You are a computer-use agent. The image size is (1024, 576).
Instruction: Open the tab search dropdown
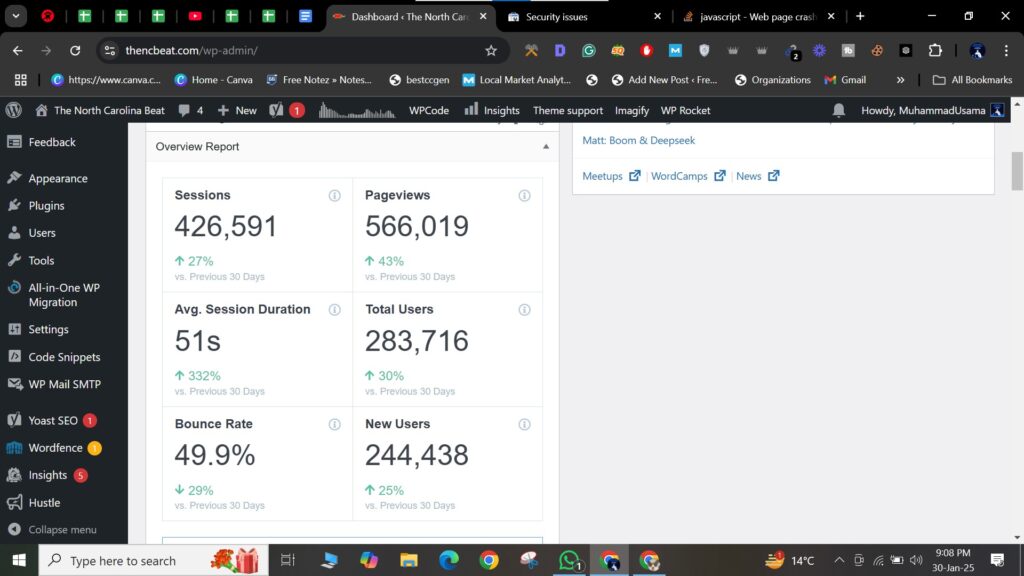point(17,16)
